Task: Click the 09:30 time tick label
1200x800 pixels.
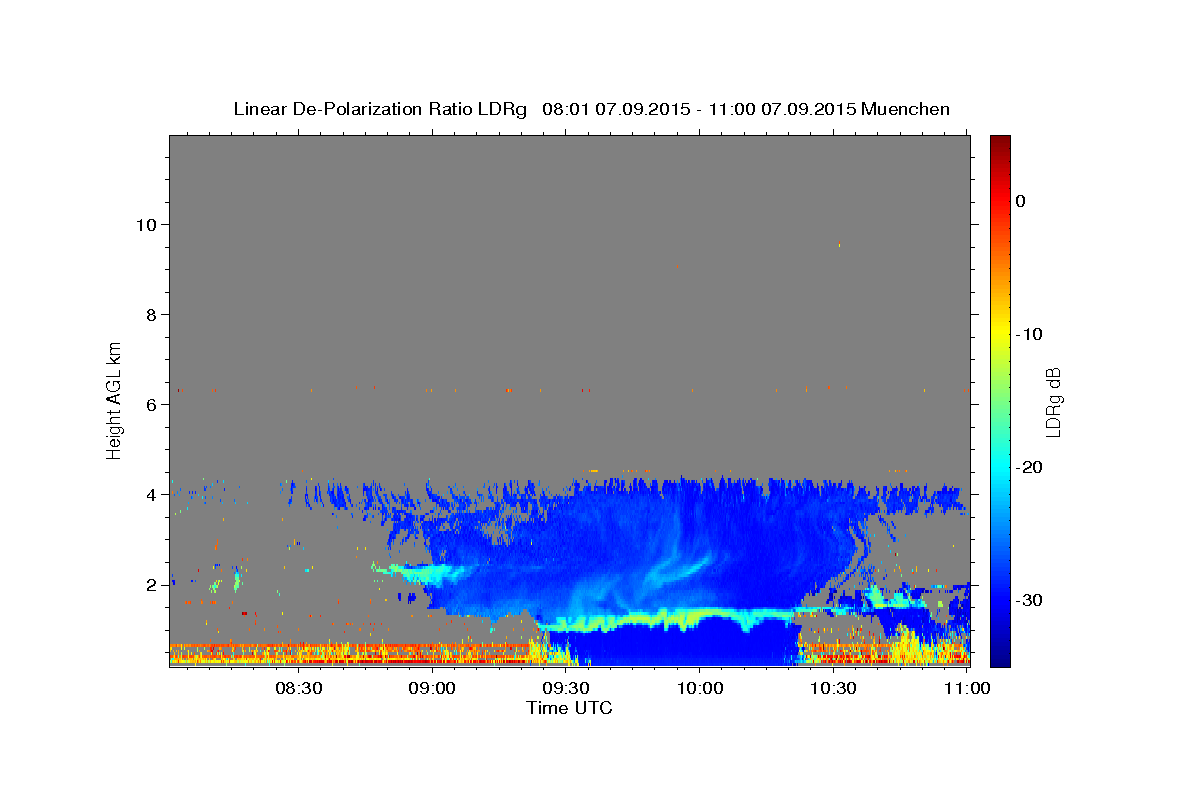Action: [x=565, y=689]
